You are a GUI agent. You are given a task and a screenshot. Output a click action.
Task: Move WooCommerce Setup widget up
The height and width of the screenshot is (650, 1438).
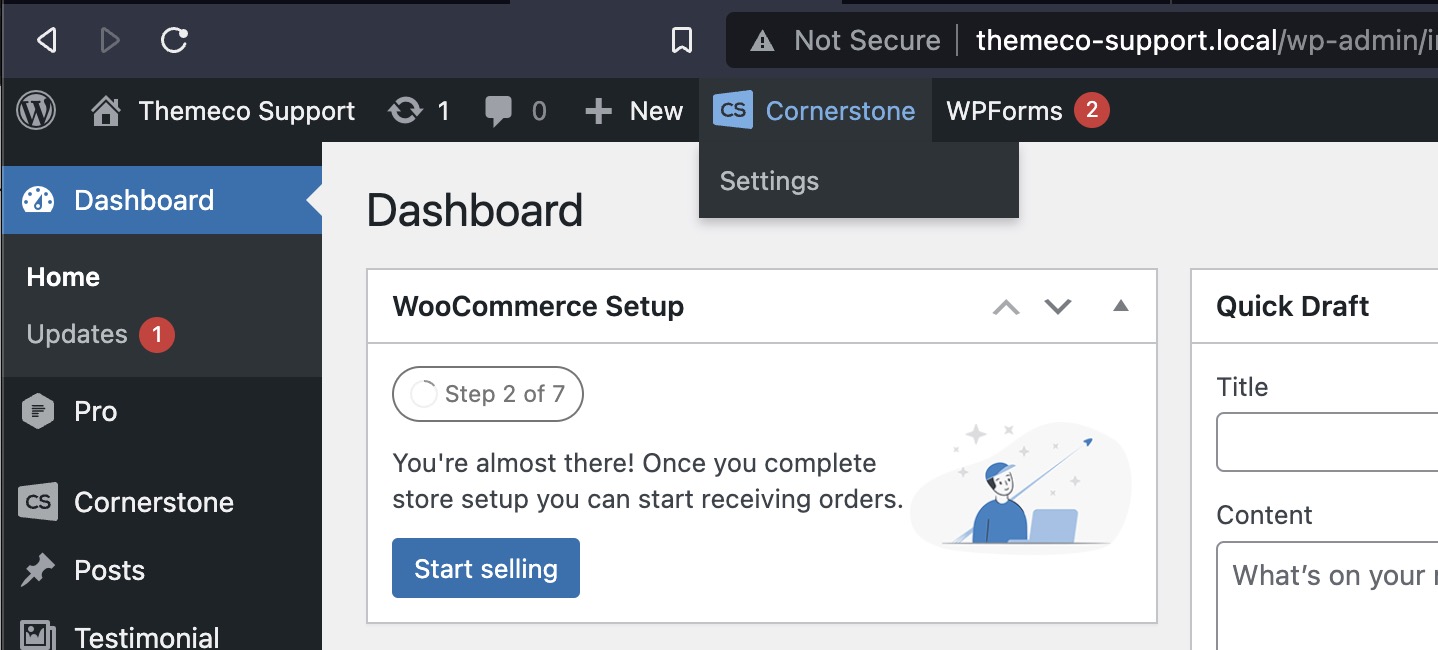(1006, 307)
